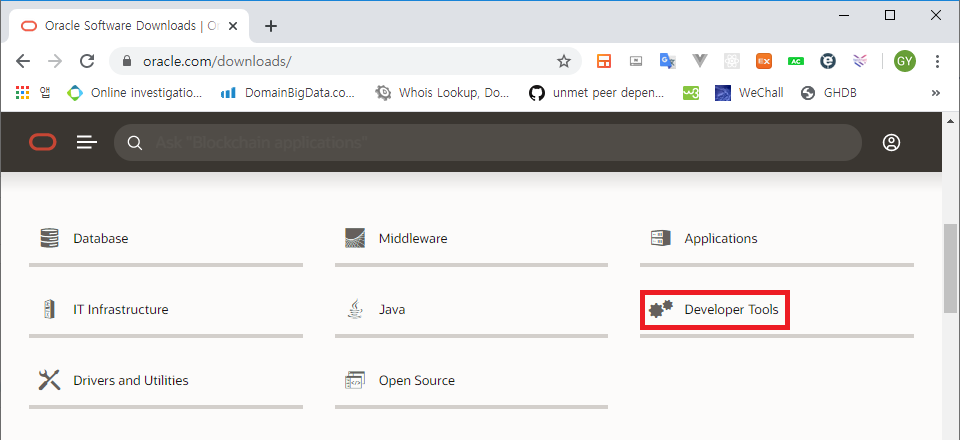Image resolution: width=960 pixels, height=440 pixels.
Task: Click the small screen extension icon
Action: point(636,61)
